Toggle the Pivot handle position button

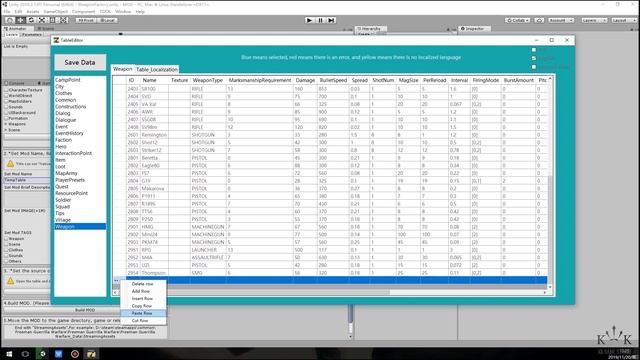point(86,20)
